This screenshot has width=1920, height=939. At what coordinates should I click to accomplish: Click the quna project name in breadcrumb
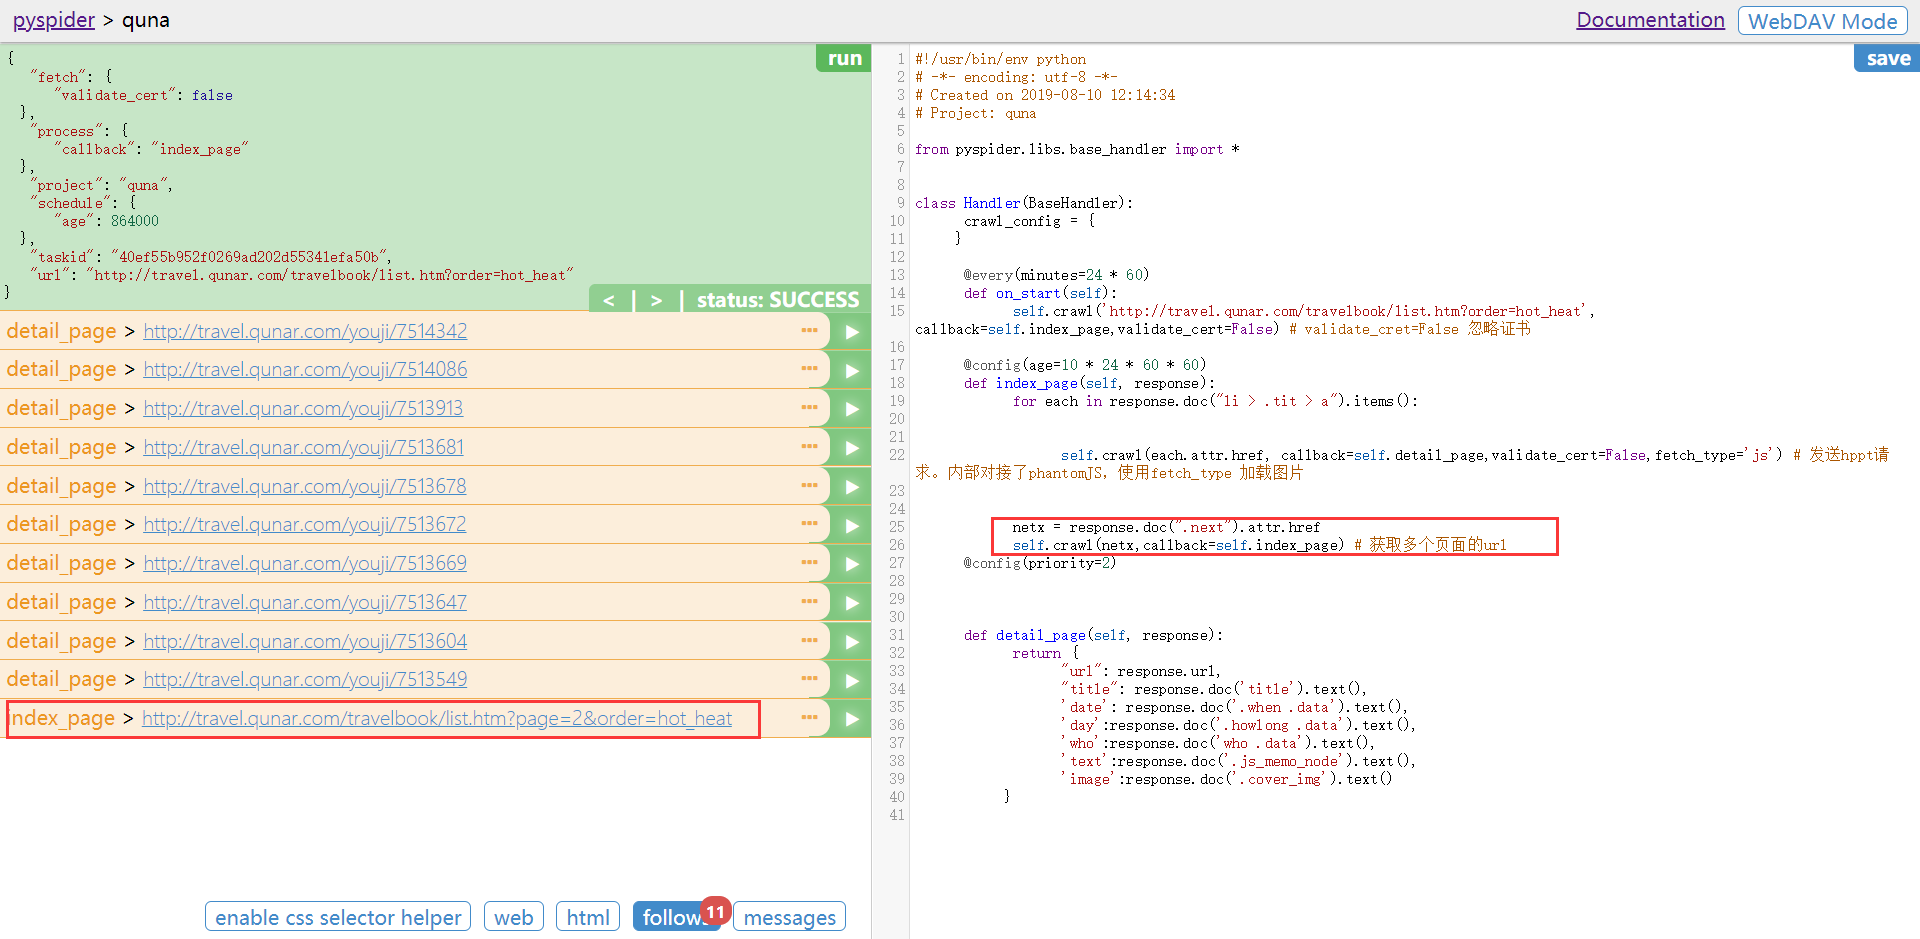coord(146,20)
